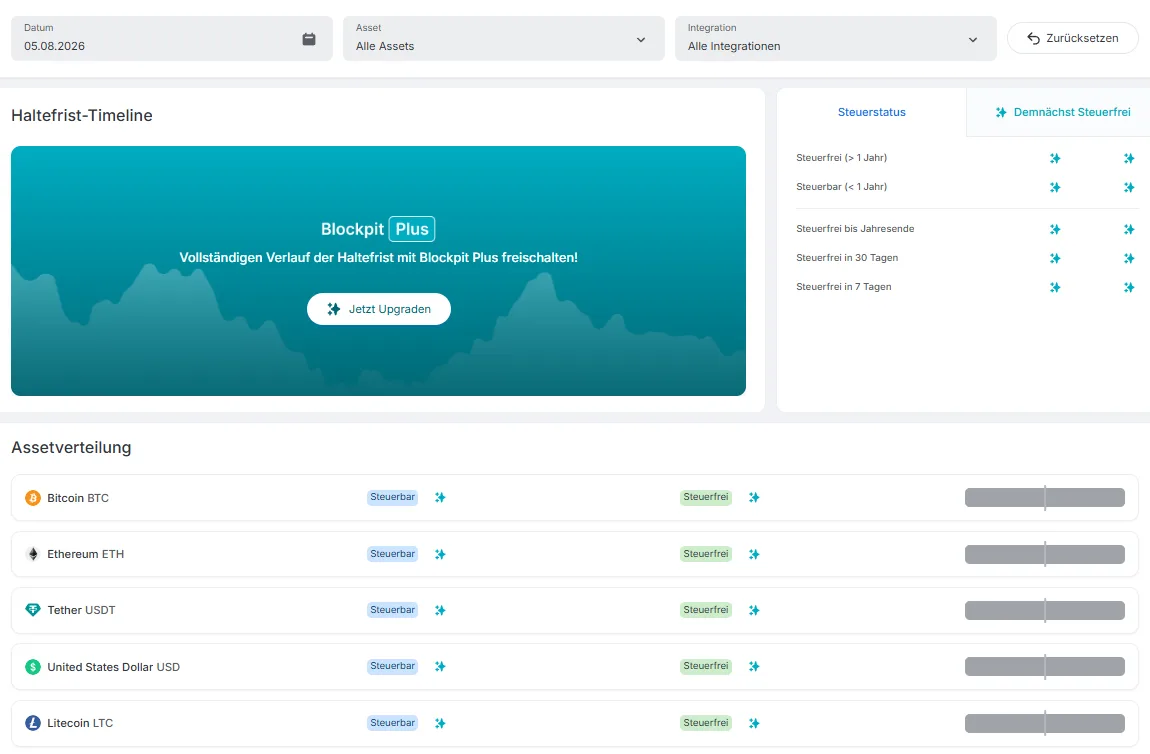Click Bitcoin's Steuerbar badge

pyautogui.click(x=392, y=497)
